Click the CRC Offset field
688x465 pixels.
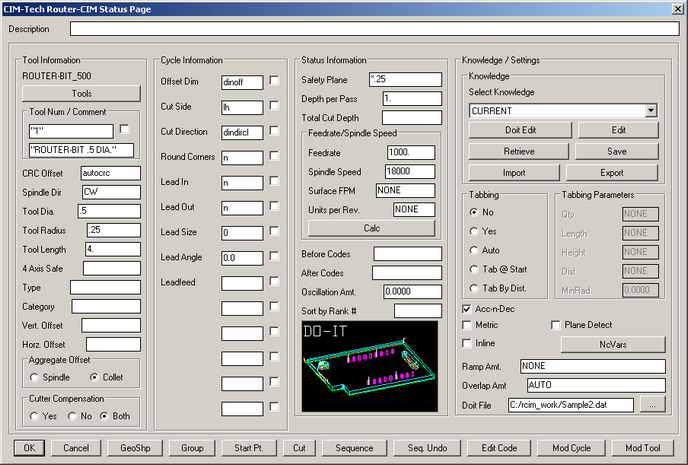click(111, 173)
